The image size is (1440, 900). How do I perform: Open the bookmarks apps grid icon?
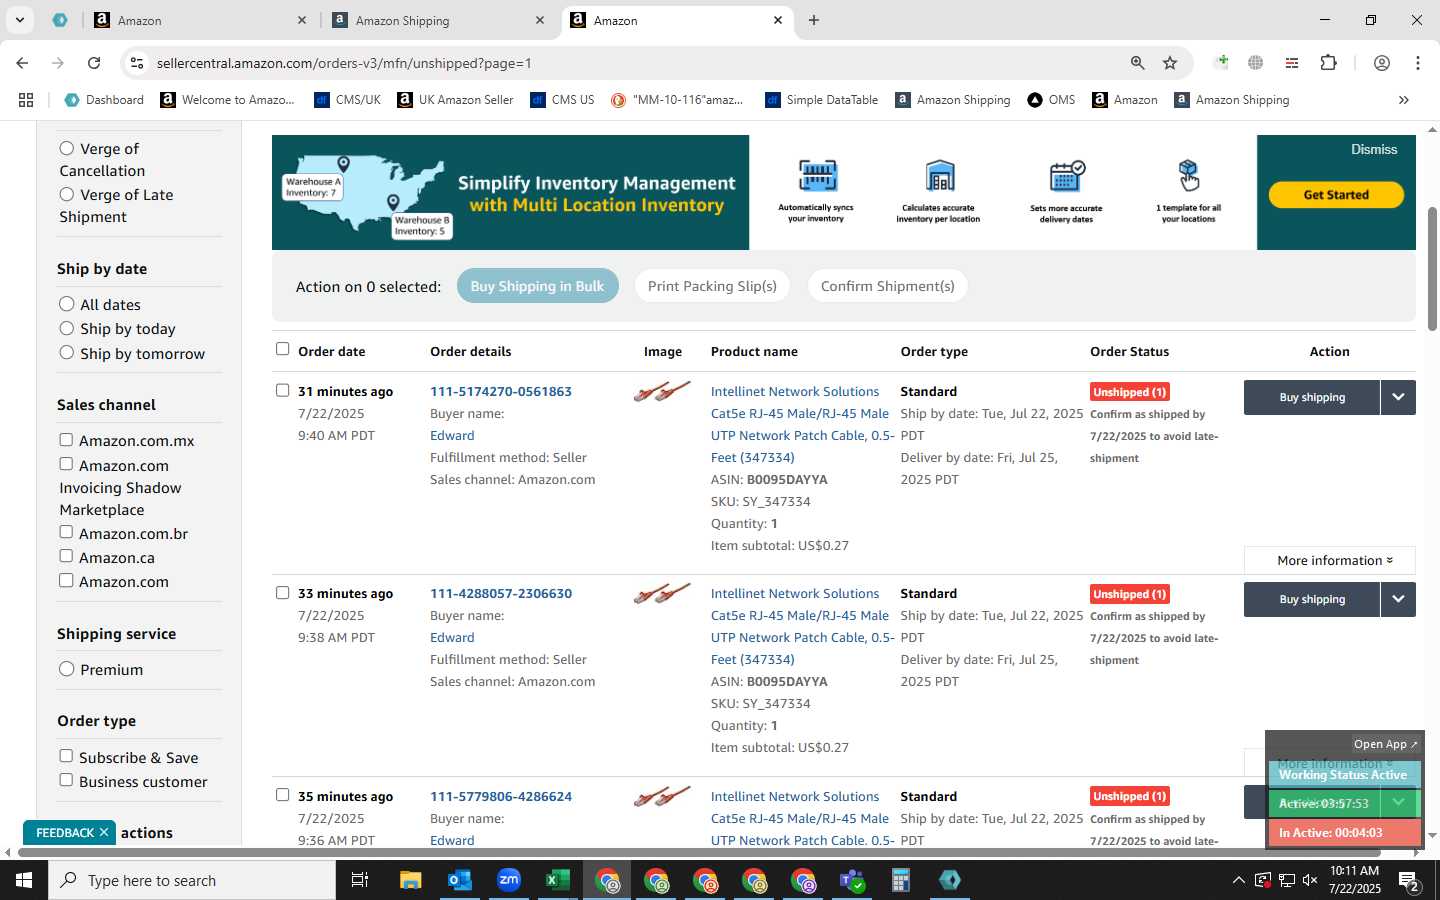pyautogui.click(x=26, y=100)
